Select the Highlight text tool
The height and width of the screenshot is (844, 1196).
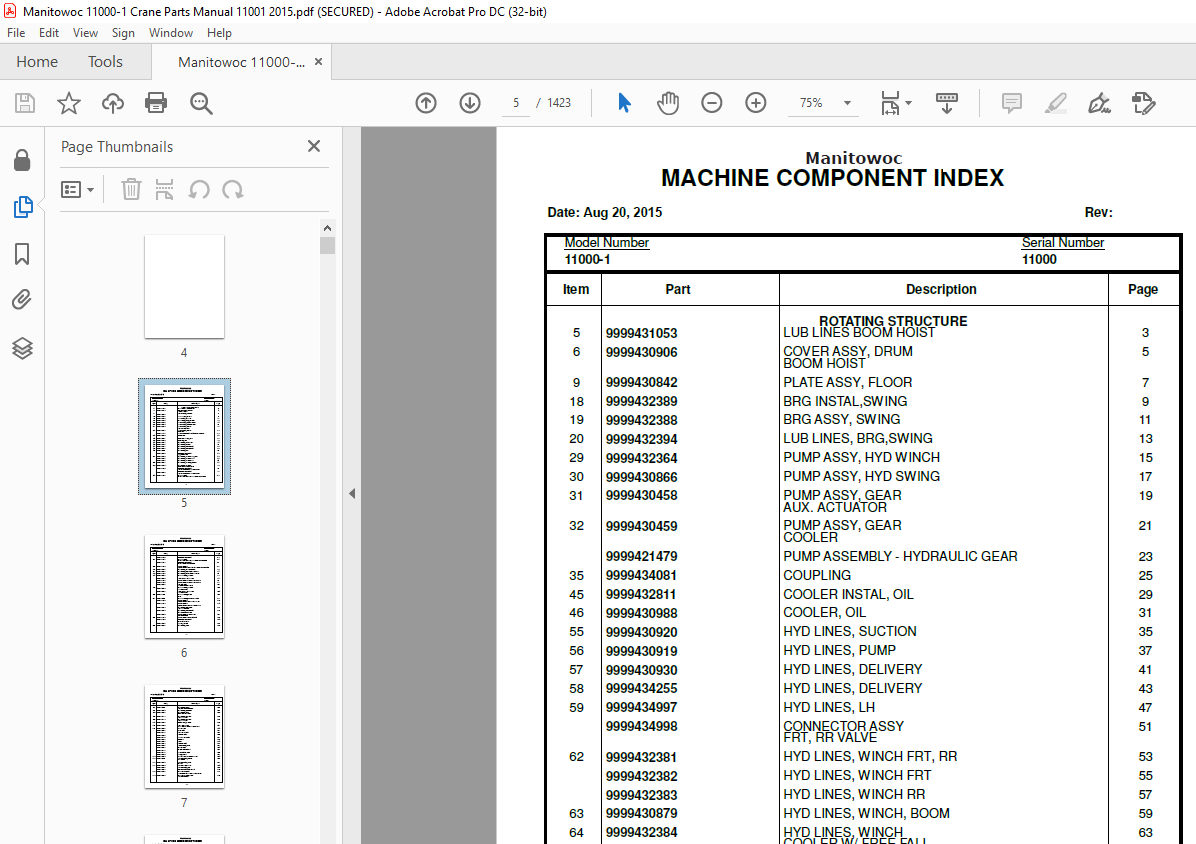coord(1056,103)
